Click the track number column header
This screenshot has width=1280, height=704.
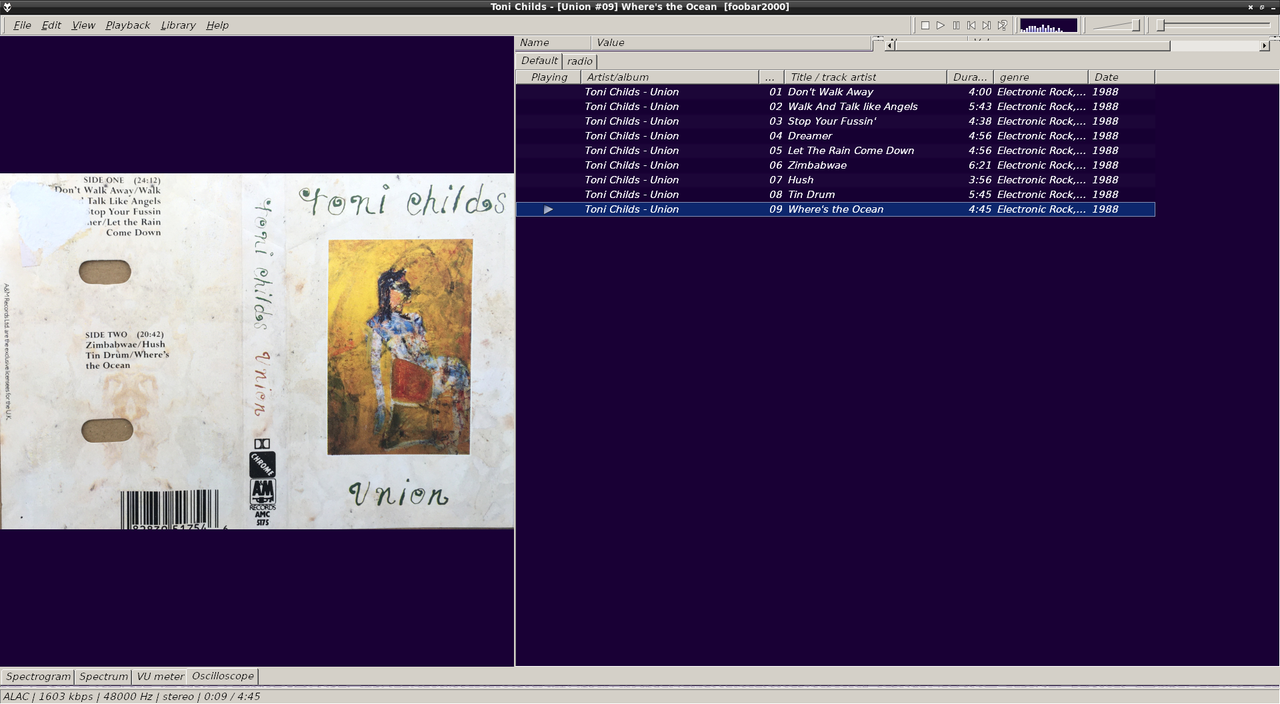click(x=772, y=77)
